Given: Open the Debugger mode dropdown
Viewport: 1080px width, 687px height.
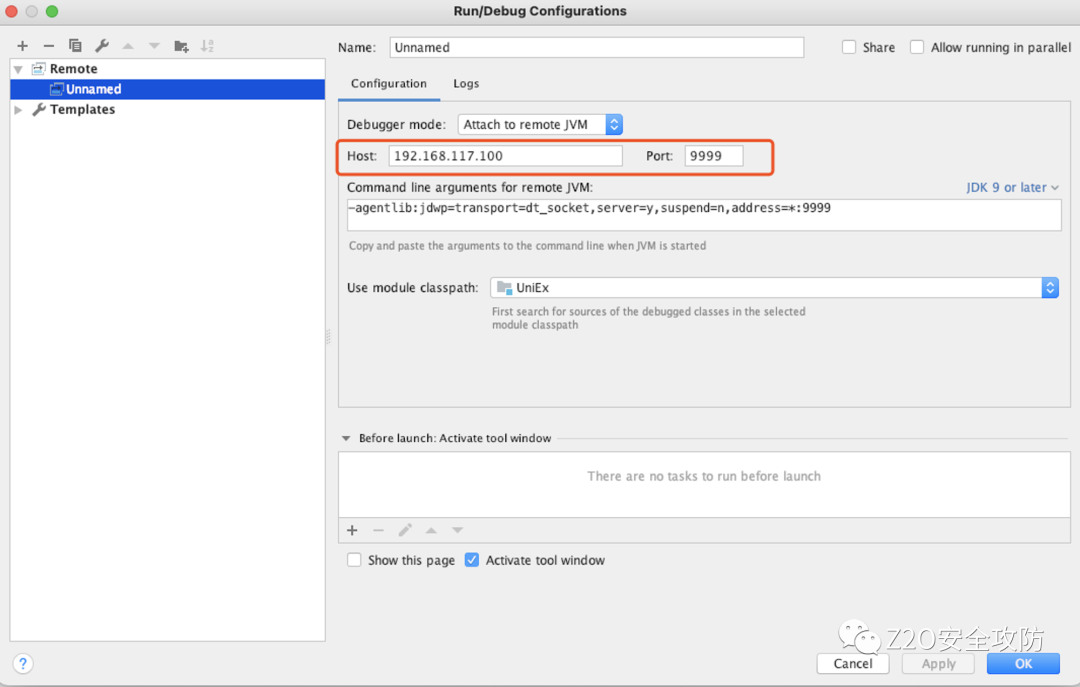Looking at the screenshot, I should pos(540,125).
